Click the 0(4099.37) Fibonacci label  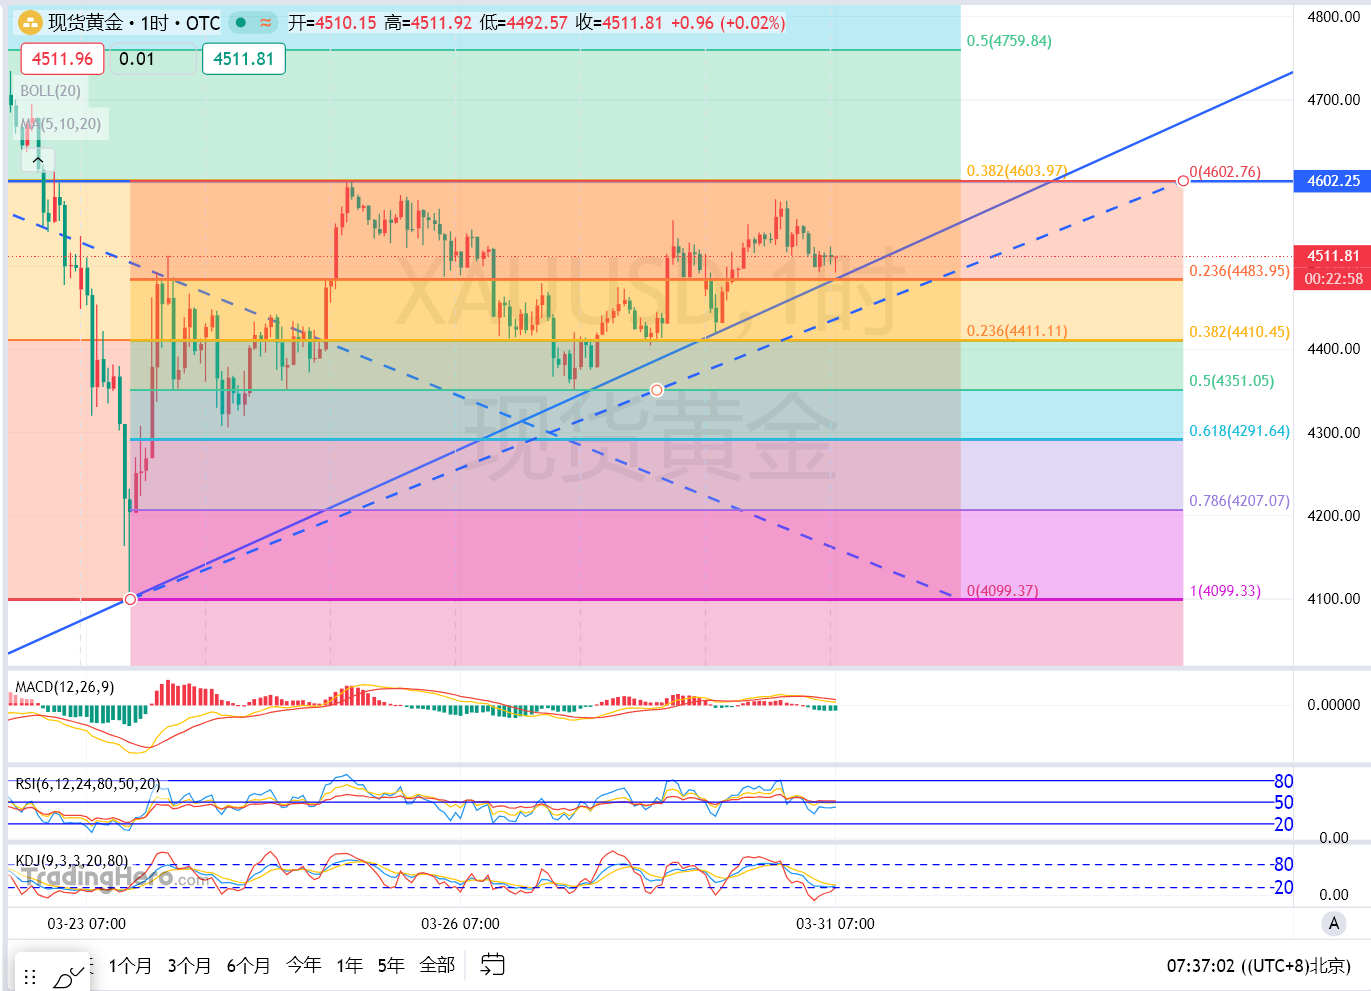pos(1002,591)
